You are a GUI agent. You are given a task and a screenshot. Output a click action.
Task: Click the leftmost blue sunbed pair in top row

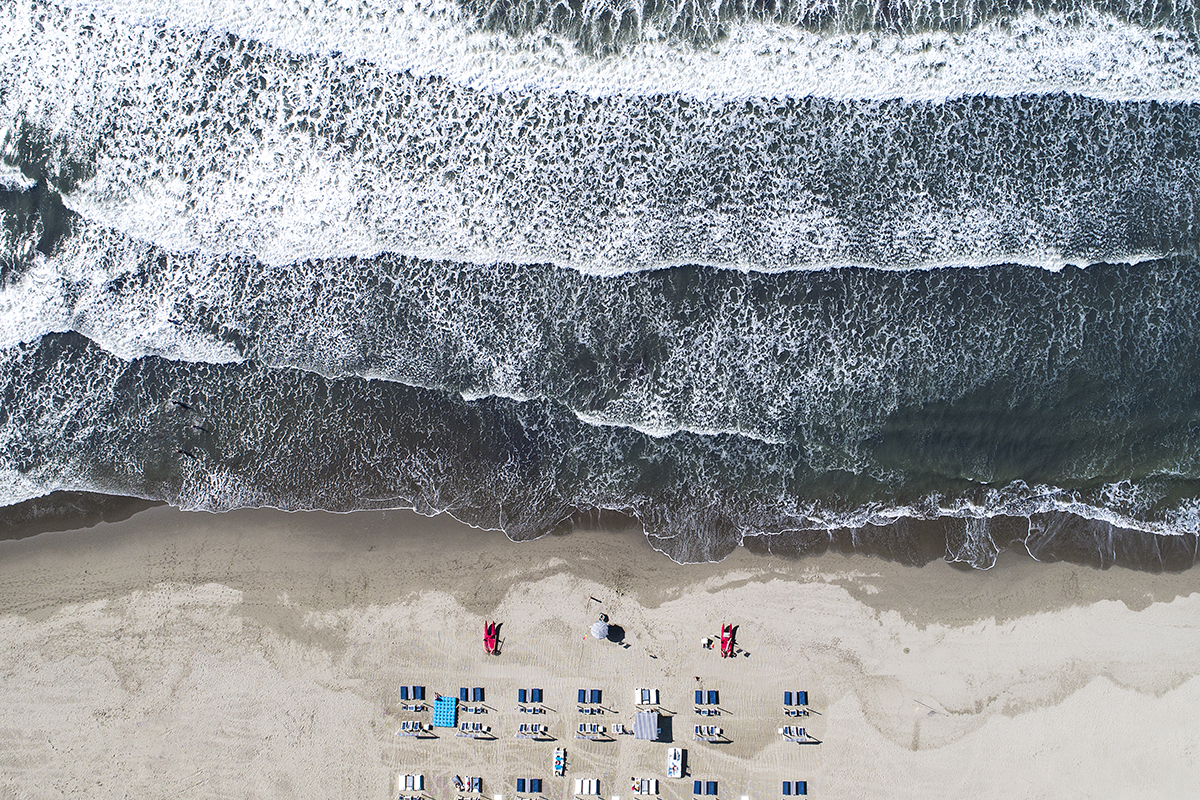(412, 694)
